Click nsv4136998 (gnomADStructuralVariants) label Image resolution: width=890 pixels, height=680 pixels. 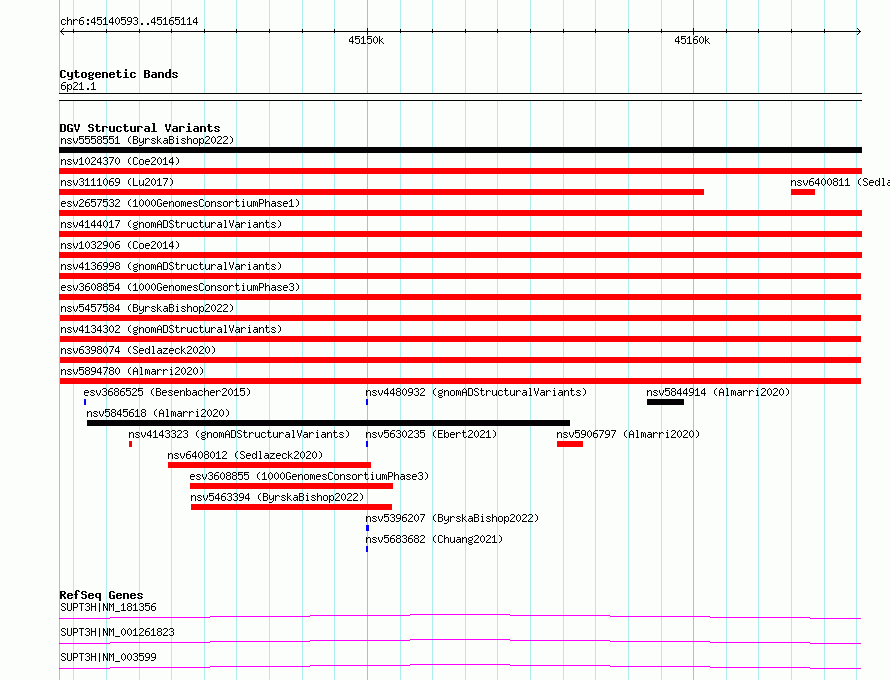click(171, 266)
